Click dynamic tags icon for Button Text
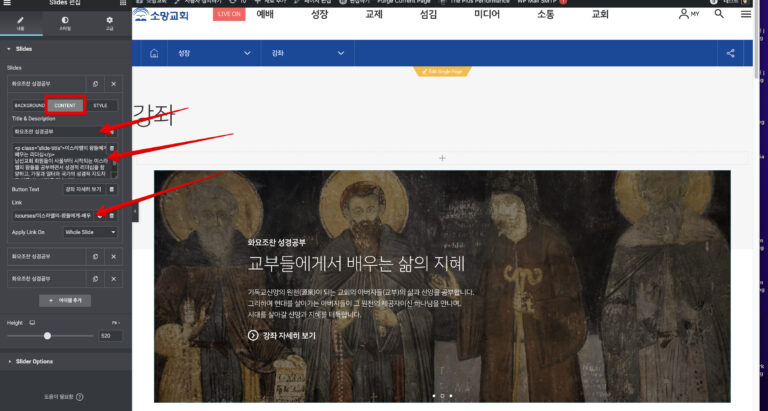 pos(112,189)
